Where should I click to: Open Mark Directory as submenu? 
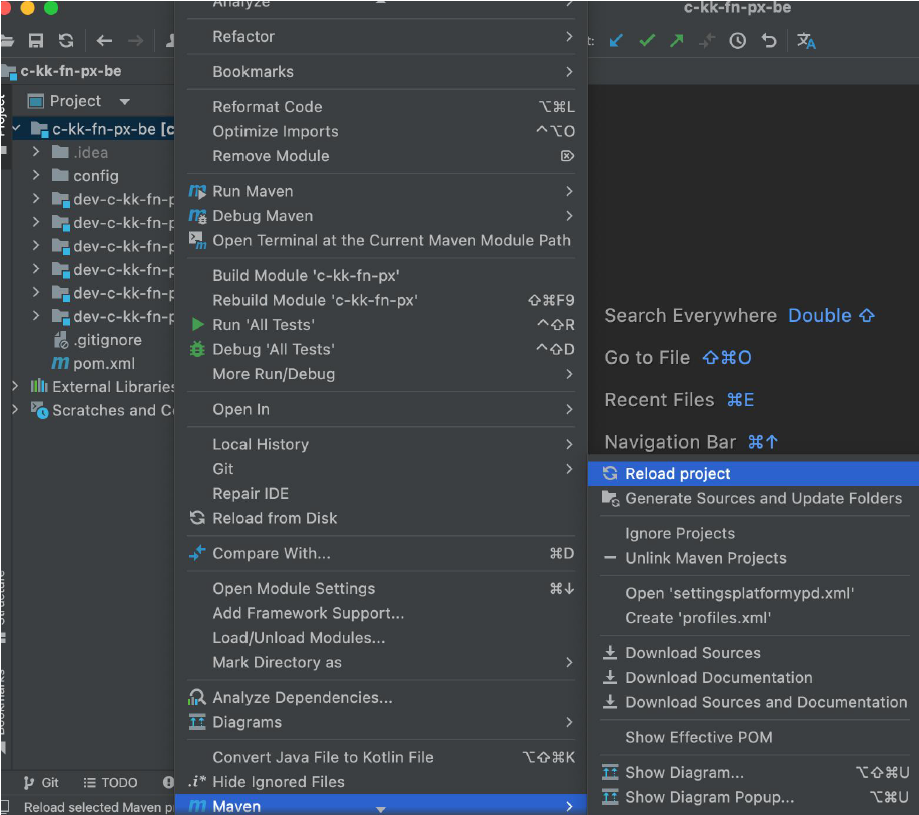381,662
